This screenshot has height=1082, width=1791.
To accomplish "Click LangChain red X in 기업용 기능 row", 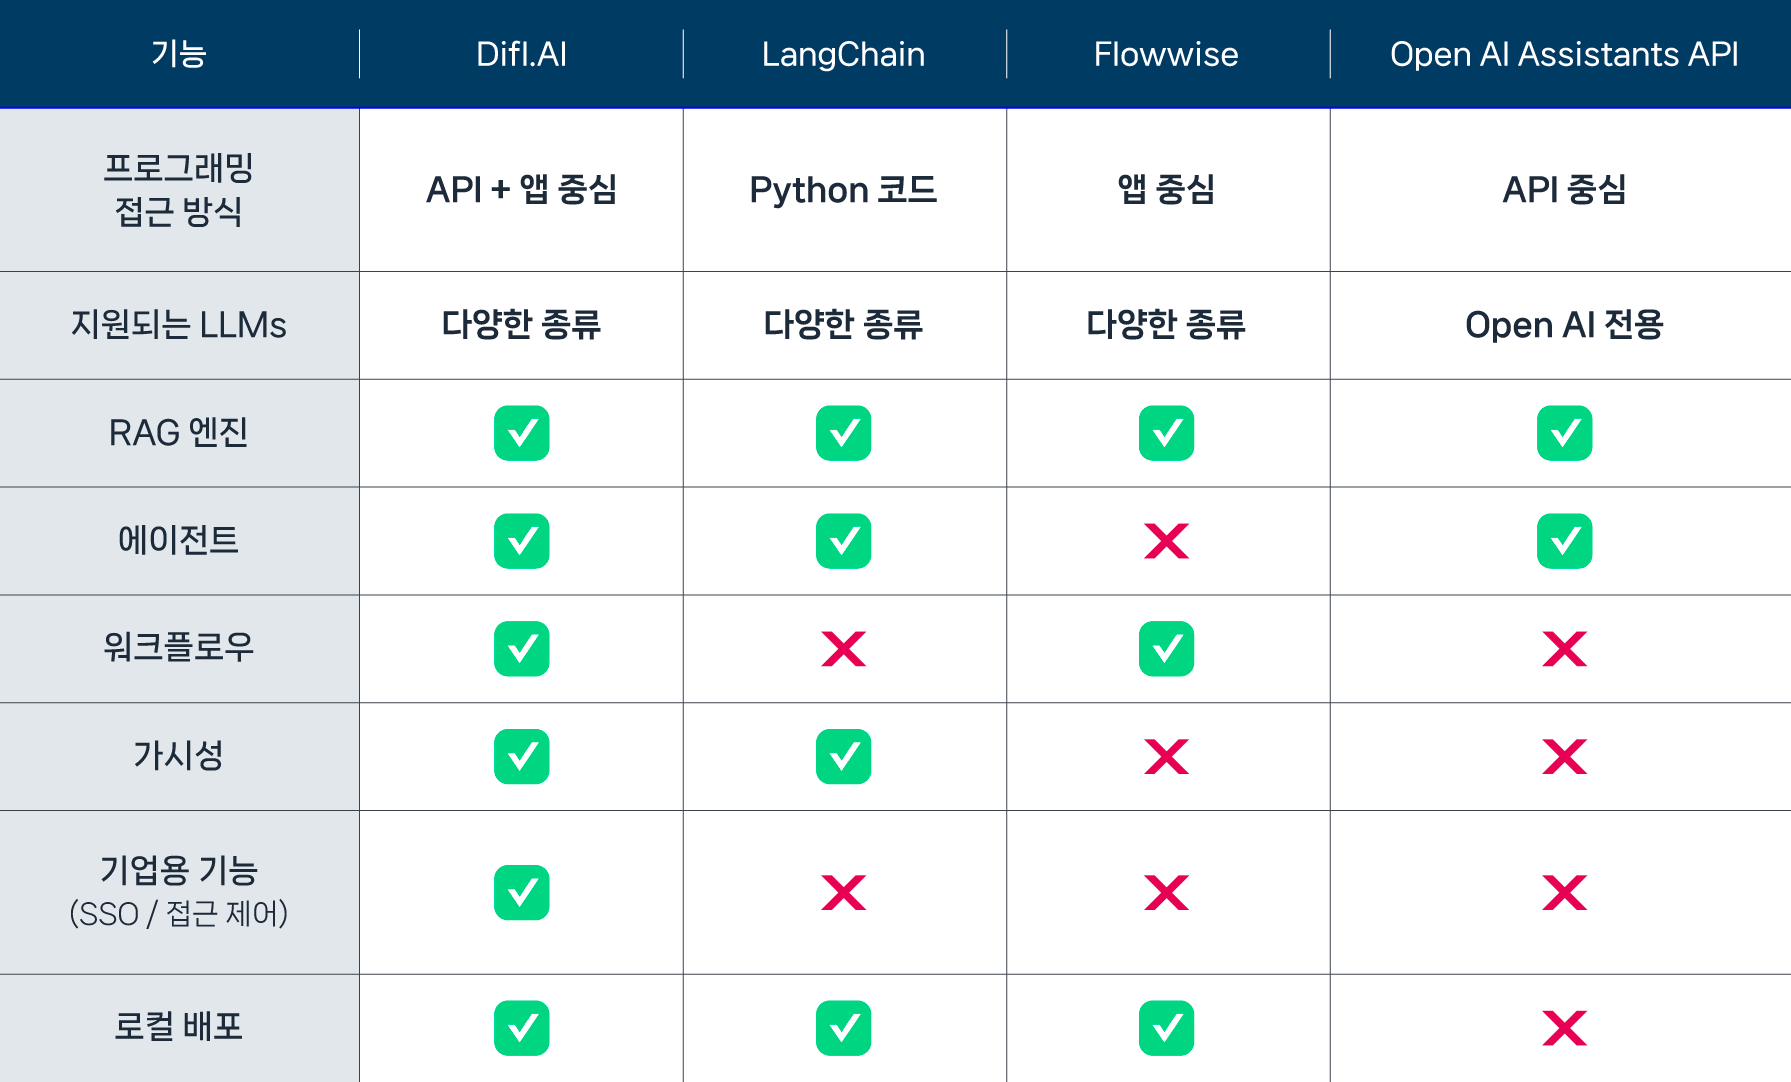I will [x=843, y=892].
